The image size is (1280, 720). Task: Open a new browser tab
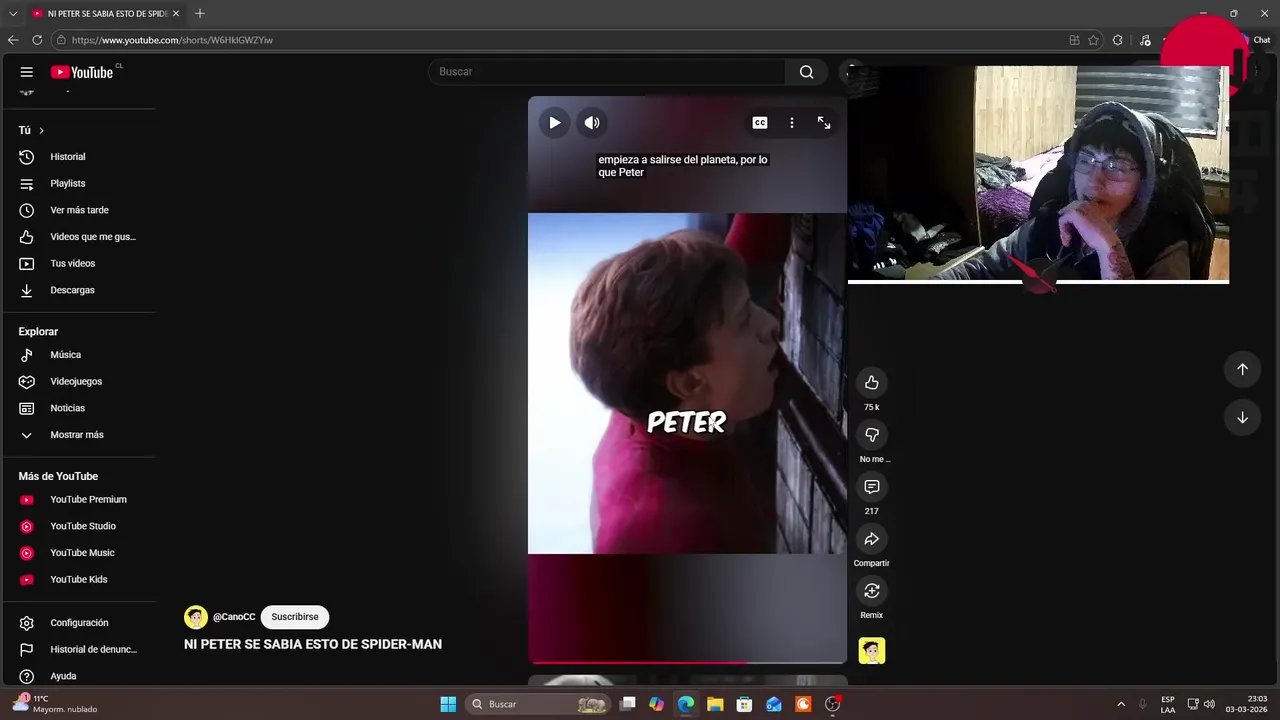point(200,14)
